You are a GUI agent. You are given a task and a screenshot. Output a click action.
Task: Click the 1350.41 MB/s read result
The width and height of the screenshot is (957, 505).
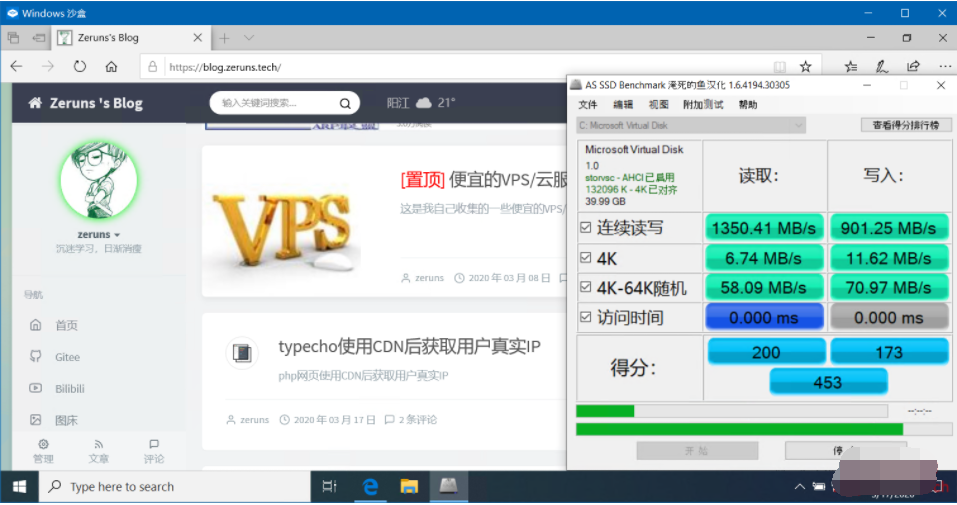[x=764, y=228]
